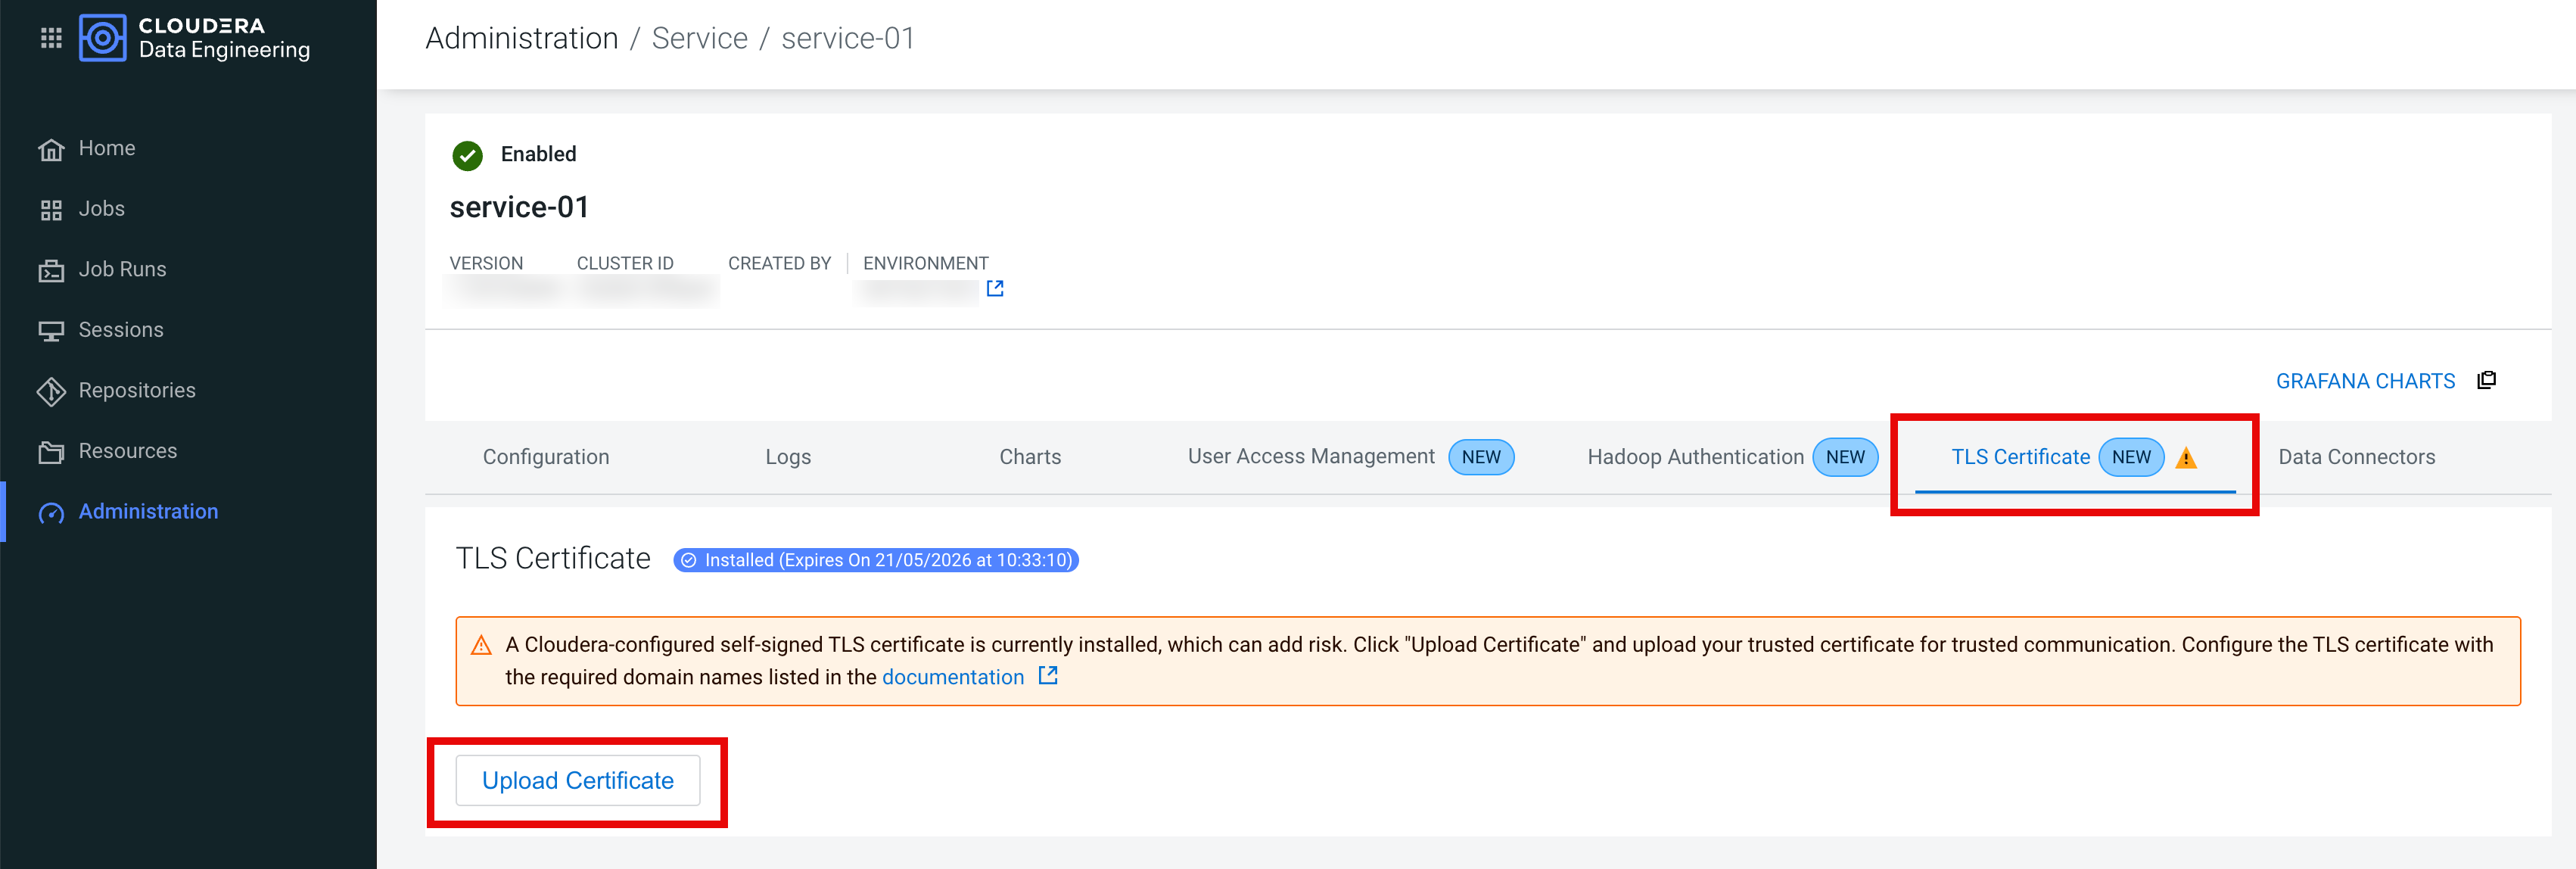Go to Job Runs in sidebar
2576x869 pixels.
[x=122, y=270]
